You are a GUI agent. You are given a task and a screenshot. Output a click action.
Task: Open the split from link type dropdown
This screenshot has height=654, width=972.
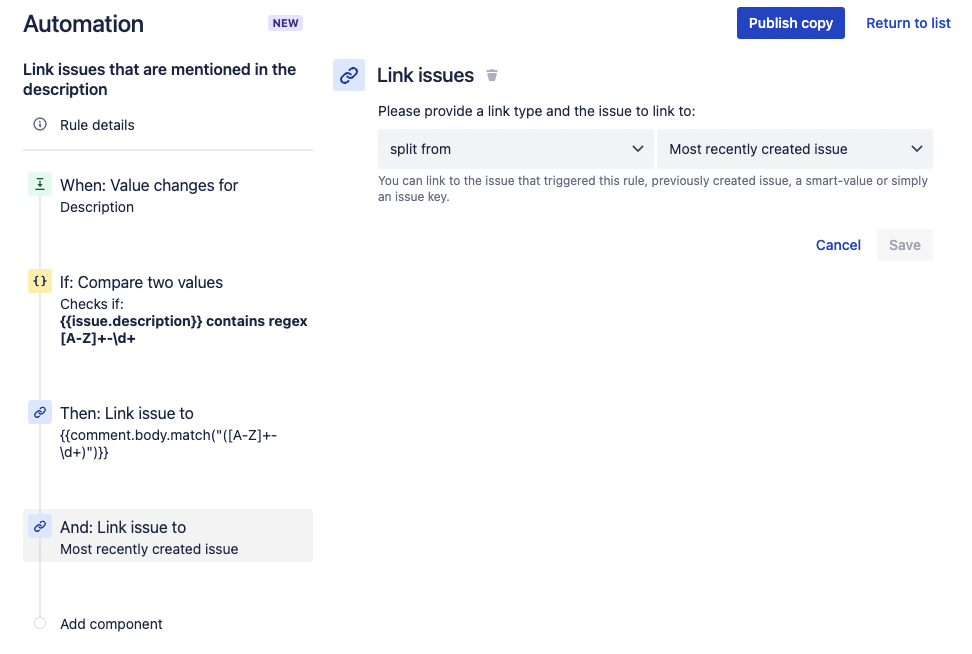coord(515,148)
